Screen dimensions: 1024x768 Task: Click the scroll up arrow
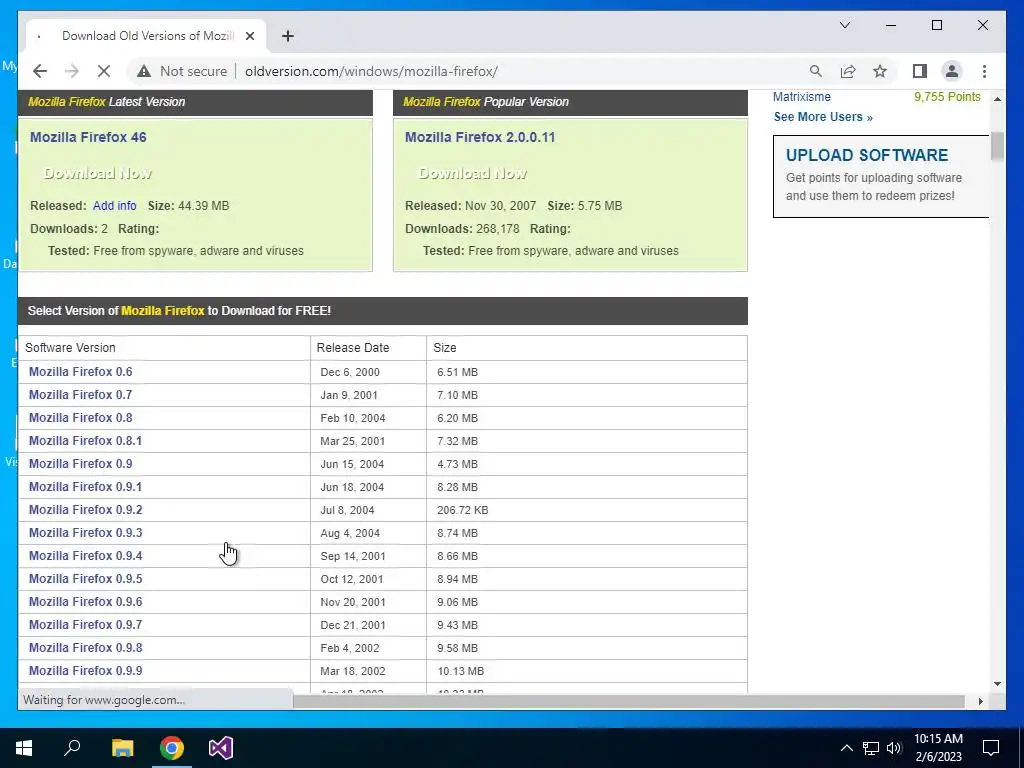(x=997, y=99)
